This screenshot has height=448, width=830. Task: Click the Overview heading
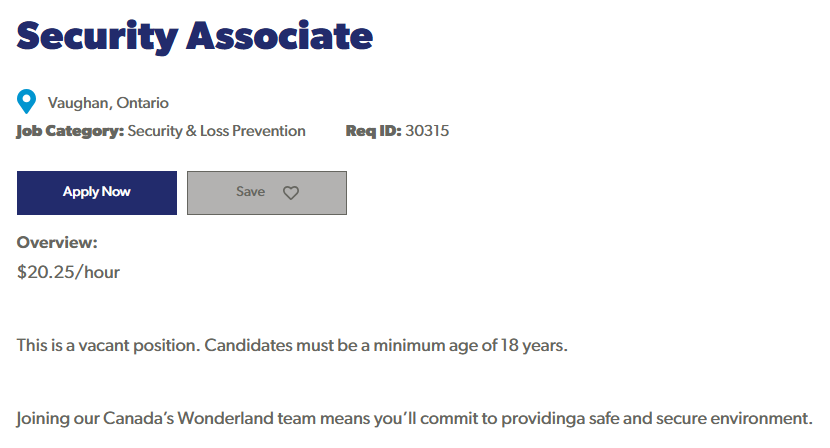coord(57,242)
